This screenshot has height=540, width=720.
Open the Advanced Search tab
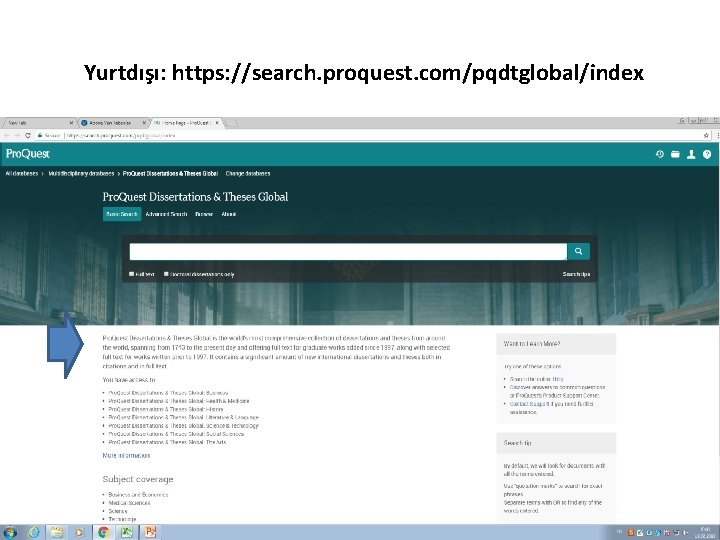[166, 214]
